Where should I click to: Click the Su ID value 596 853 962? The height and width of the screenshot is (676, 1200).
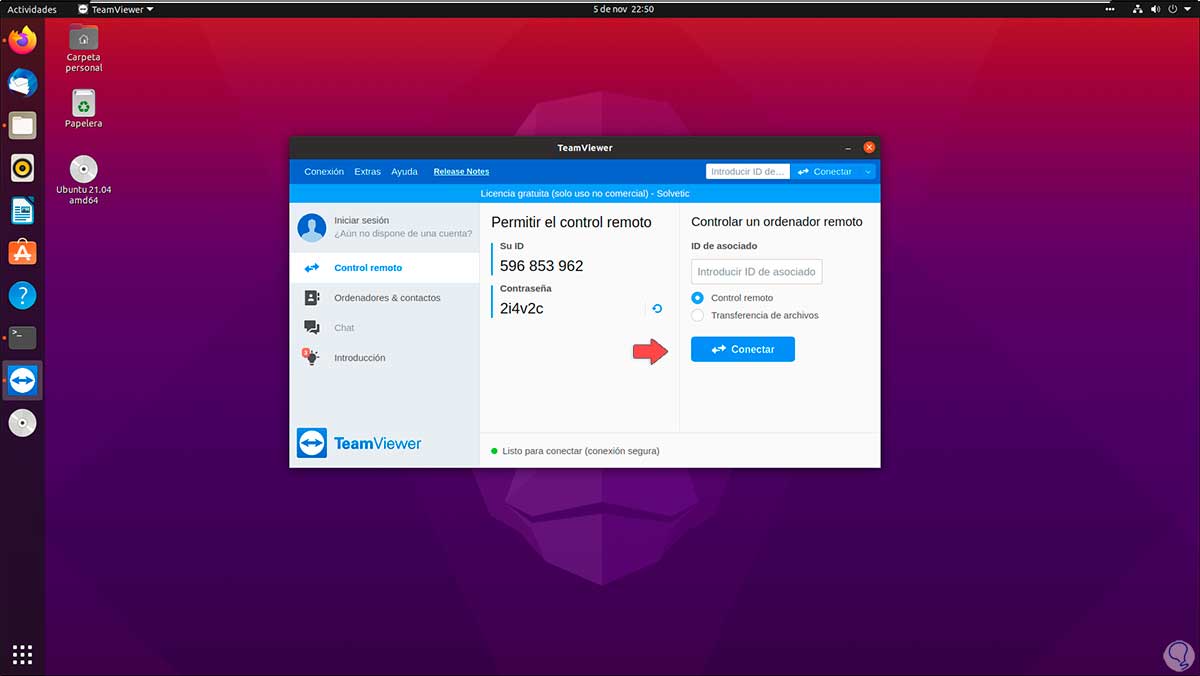tap(541, 266)
